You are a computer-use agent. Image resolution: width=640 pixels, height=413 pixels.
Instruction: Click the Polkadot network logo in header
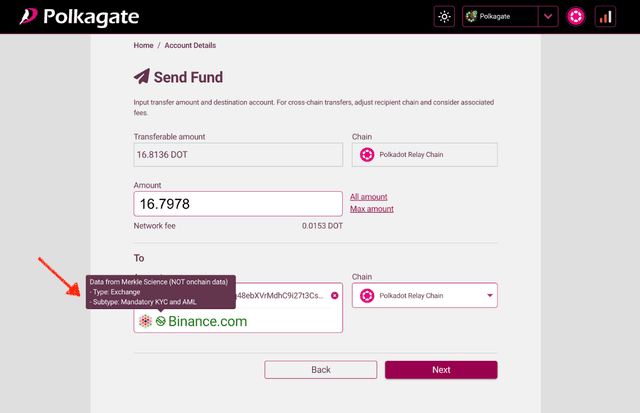(575, 17)
